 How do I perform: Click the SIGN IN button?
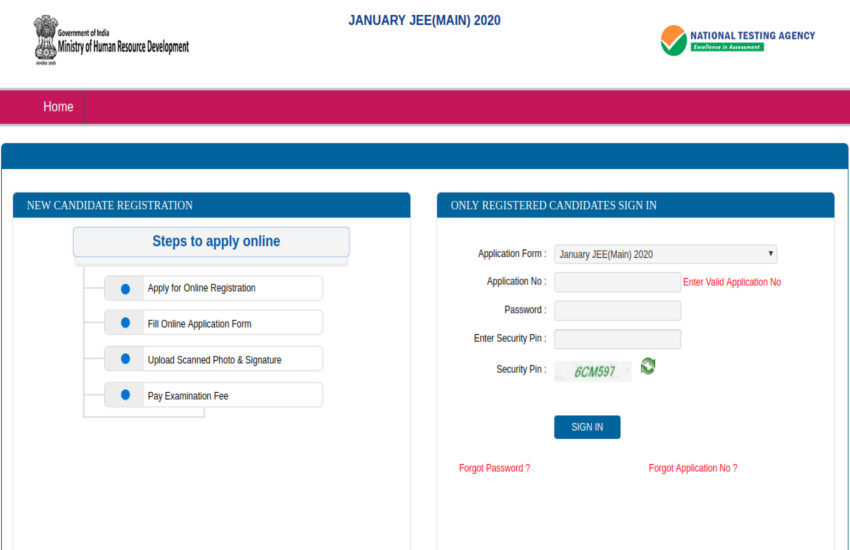click(587, 427)
